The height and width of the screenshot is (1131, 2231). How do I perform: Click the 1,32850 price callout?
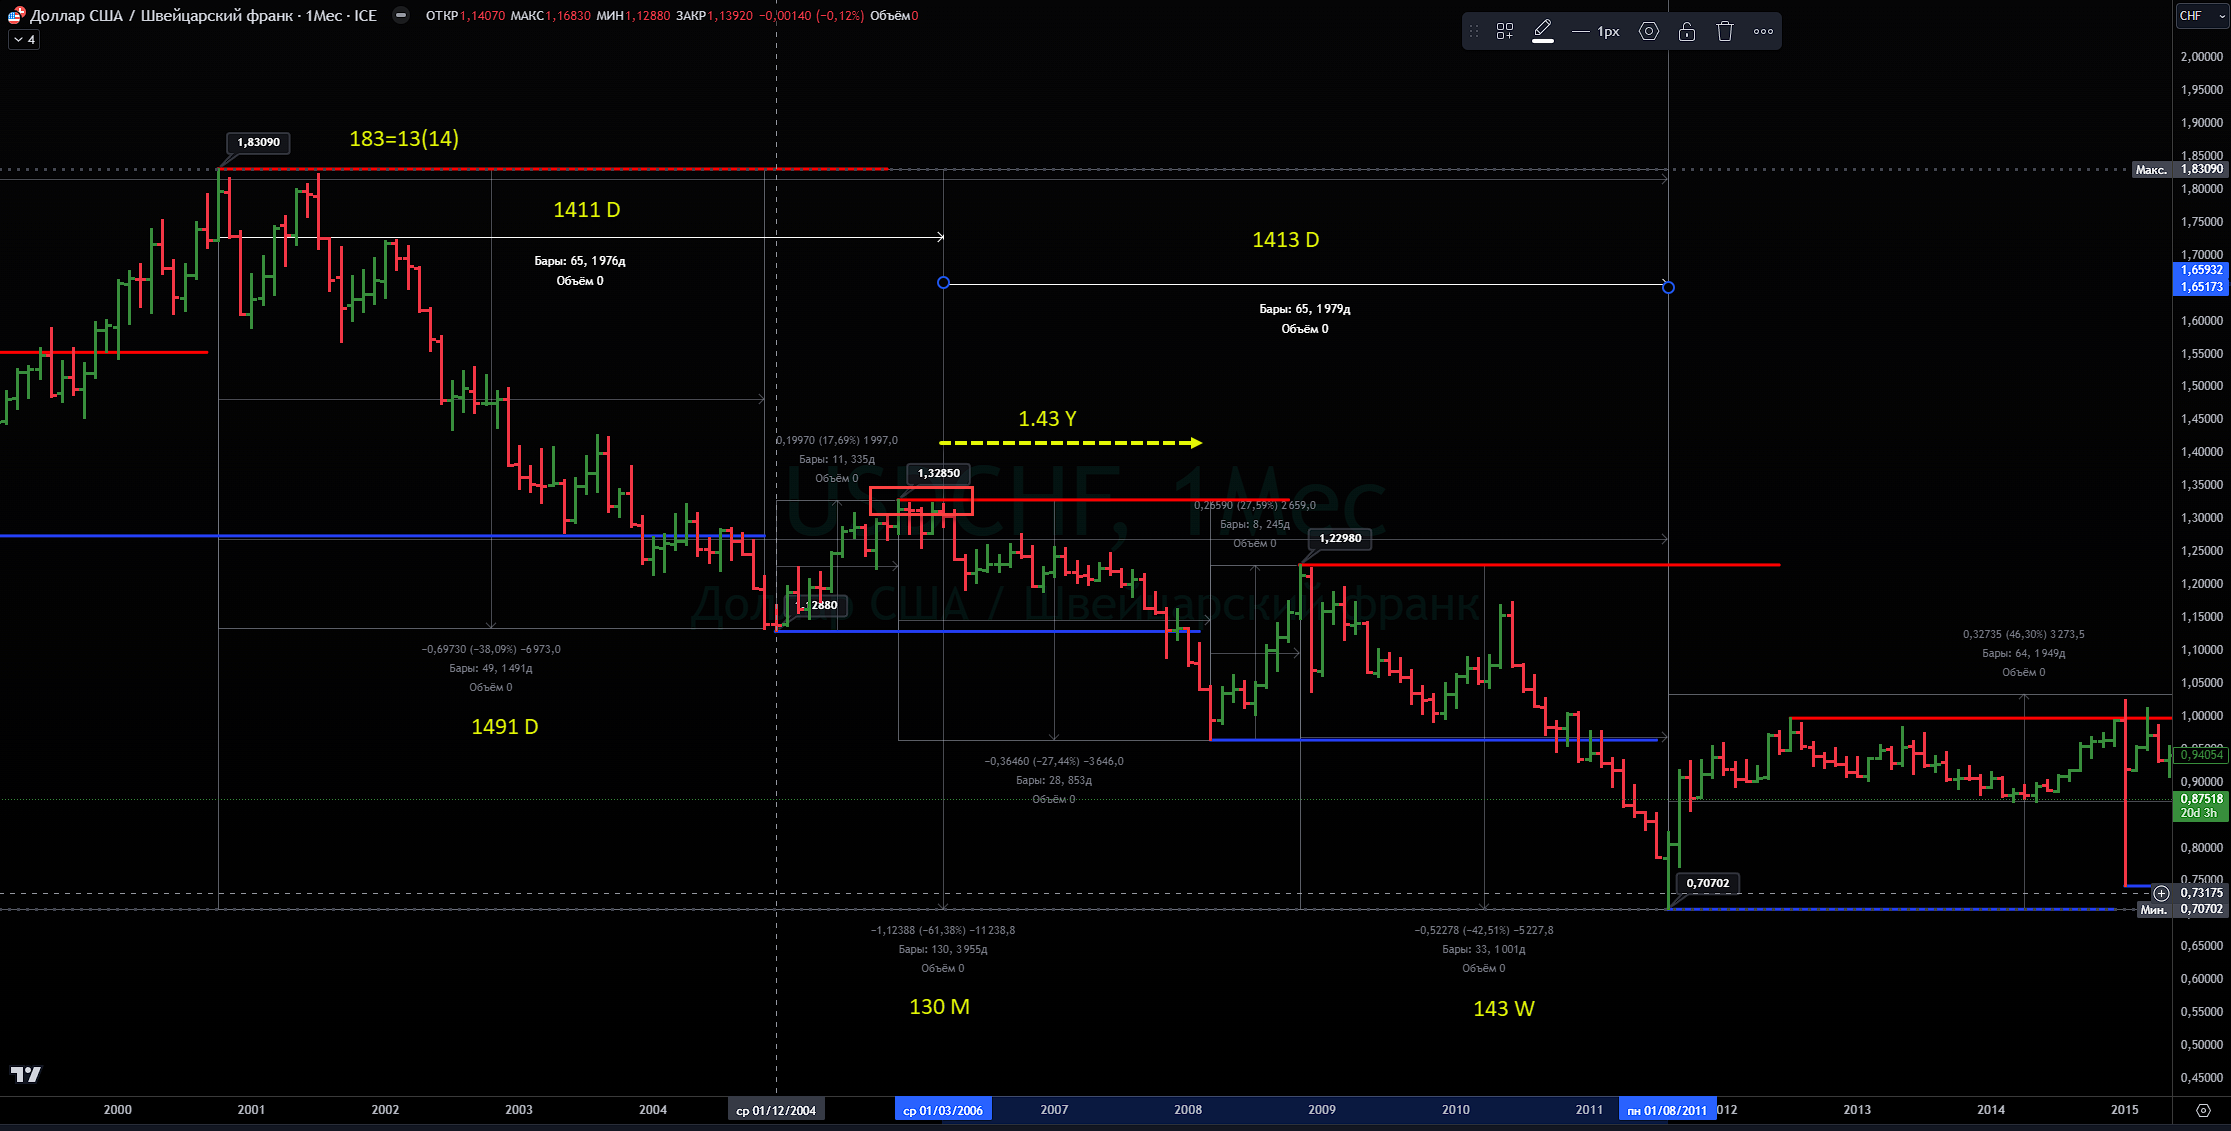click(939, 473)
